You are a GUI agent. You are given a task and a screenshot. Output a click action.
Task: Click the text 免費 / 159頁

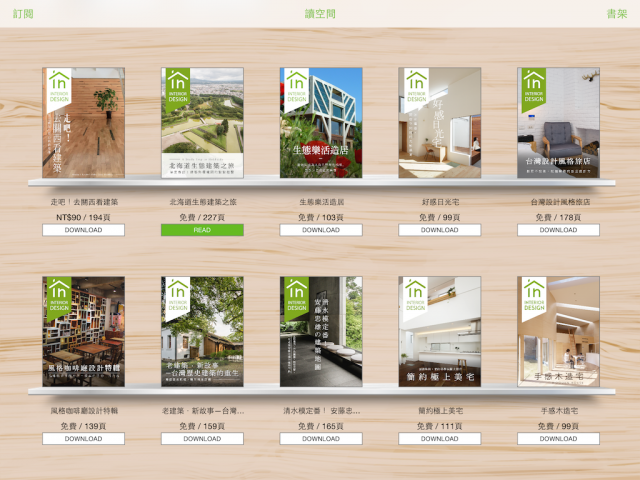[x=202, y=426]
